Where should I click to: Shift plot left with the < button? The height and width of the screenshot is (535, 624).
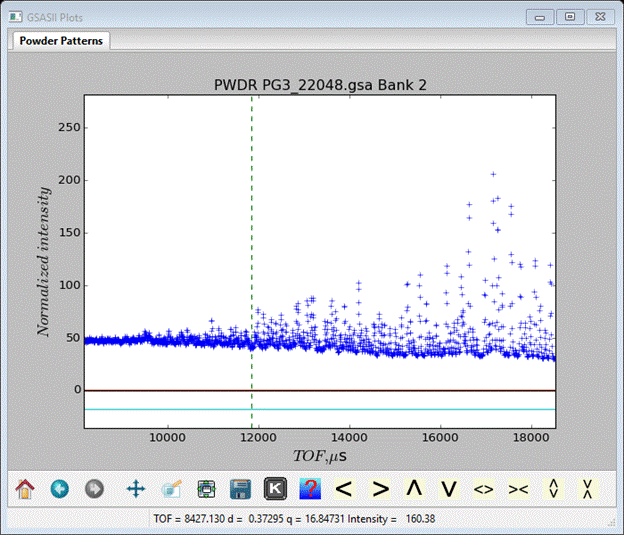(345, 489)
